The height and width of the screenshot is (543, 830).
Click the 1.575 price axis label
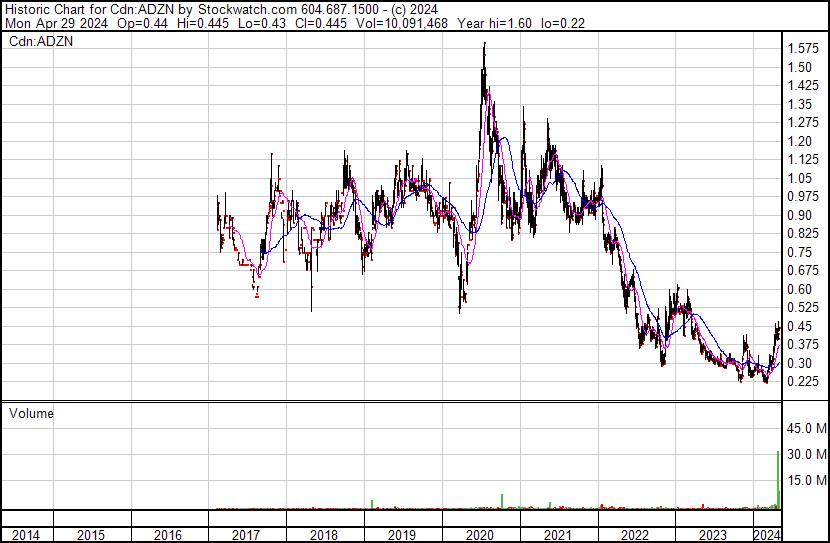click(x=803, y=49)
